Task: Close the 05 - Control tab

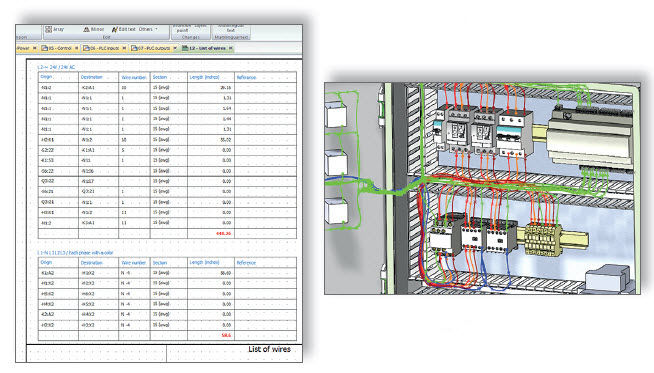Action: click(76, 48)
